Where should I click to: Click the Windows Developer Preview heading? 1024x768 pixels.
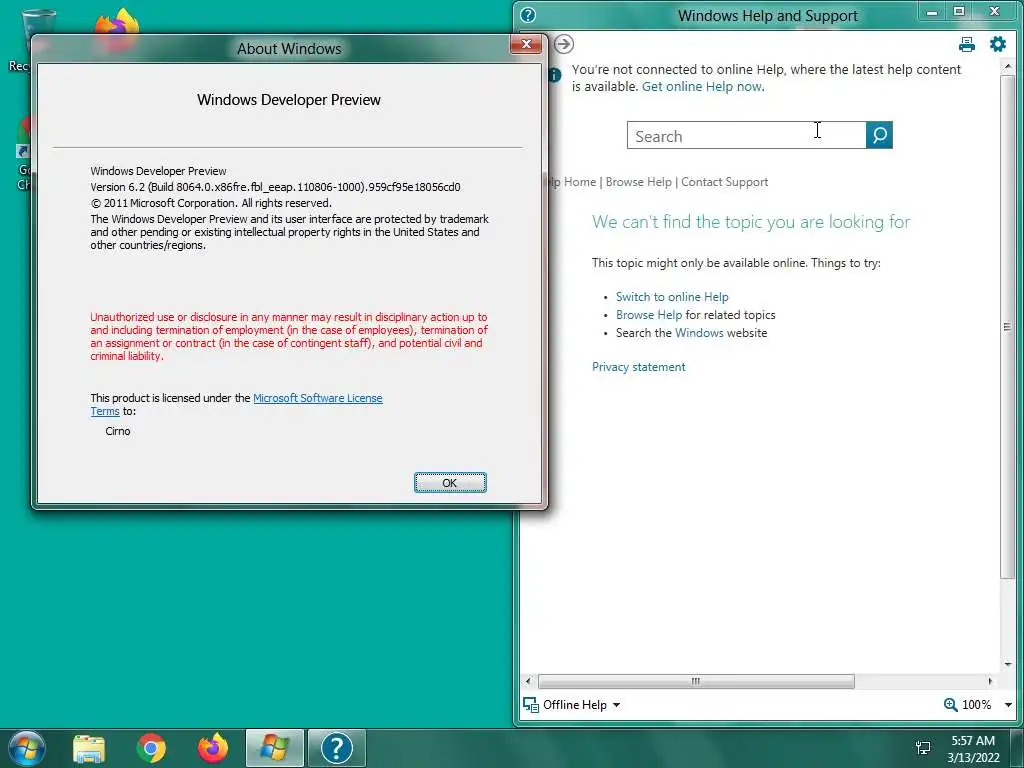[289, 100]
